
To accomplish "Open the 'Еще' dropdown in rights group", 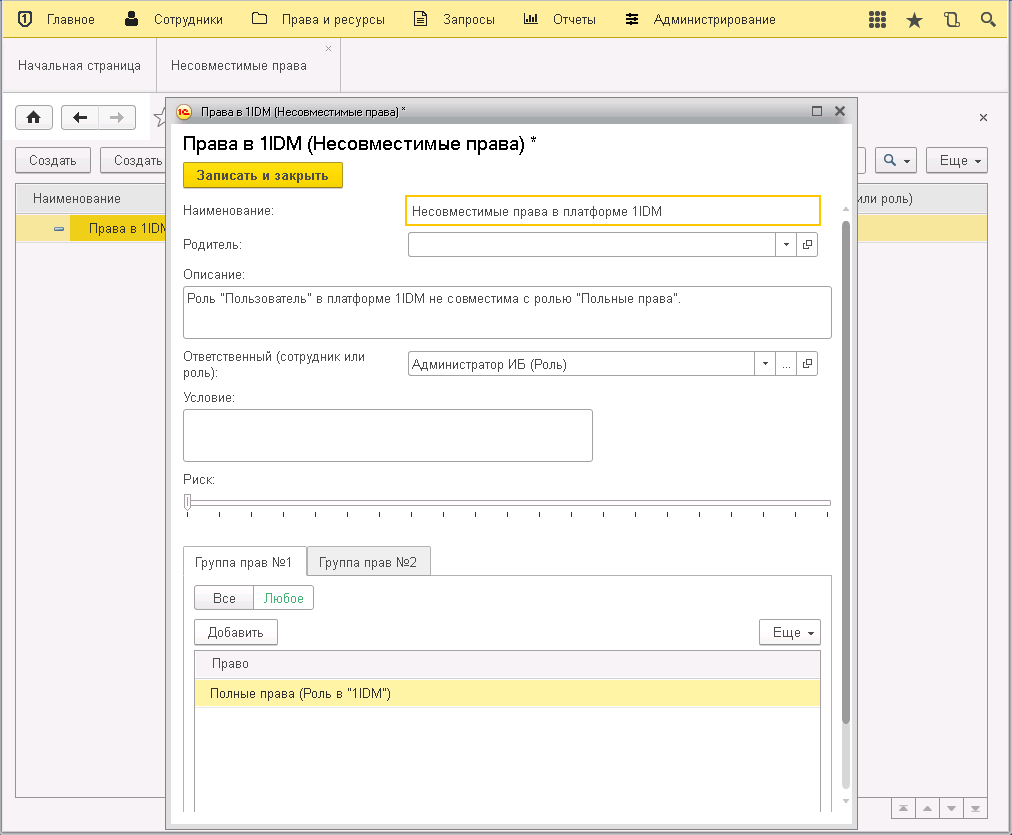I will click(790, 632).
